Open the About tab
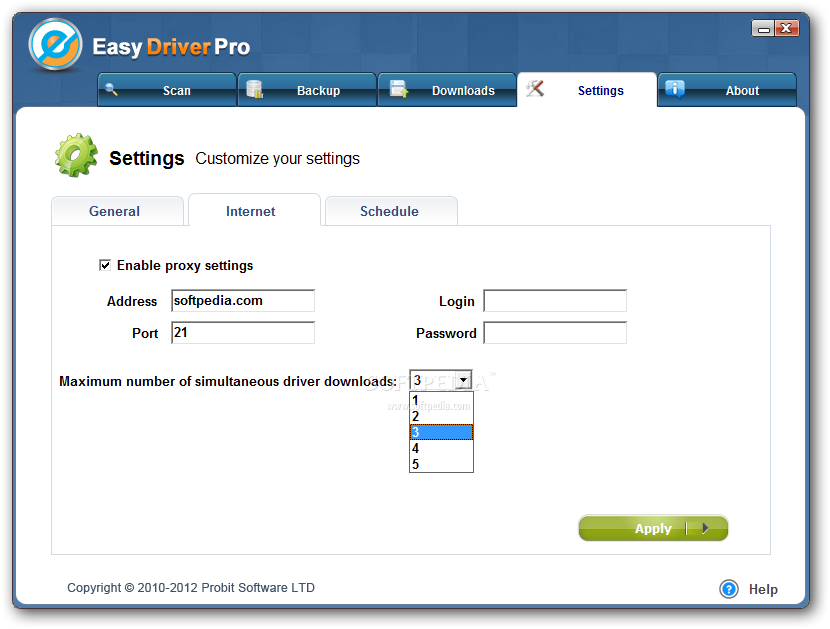 727,90
